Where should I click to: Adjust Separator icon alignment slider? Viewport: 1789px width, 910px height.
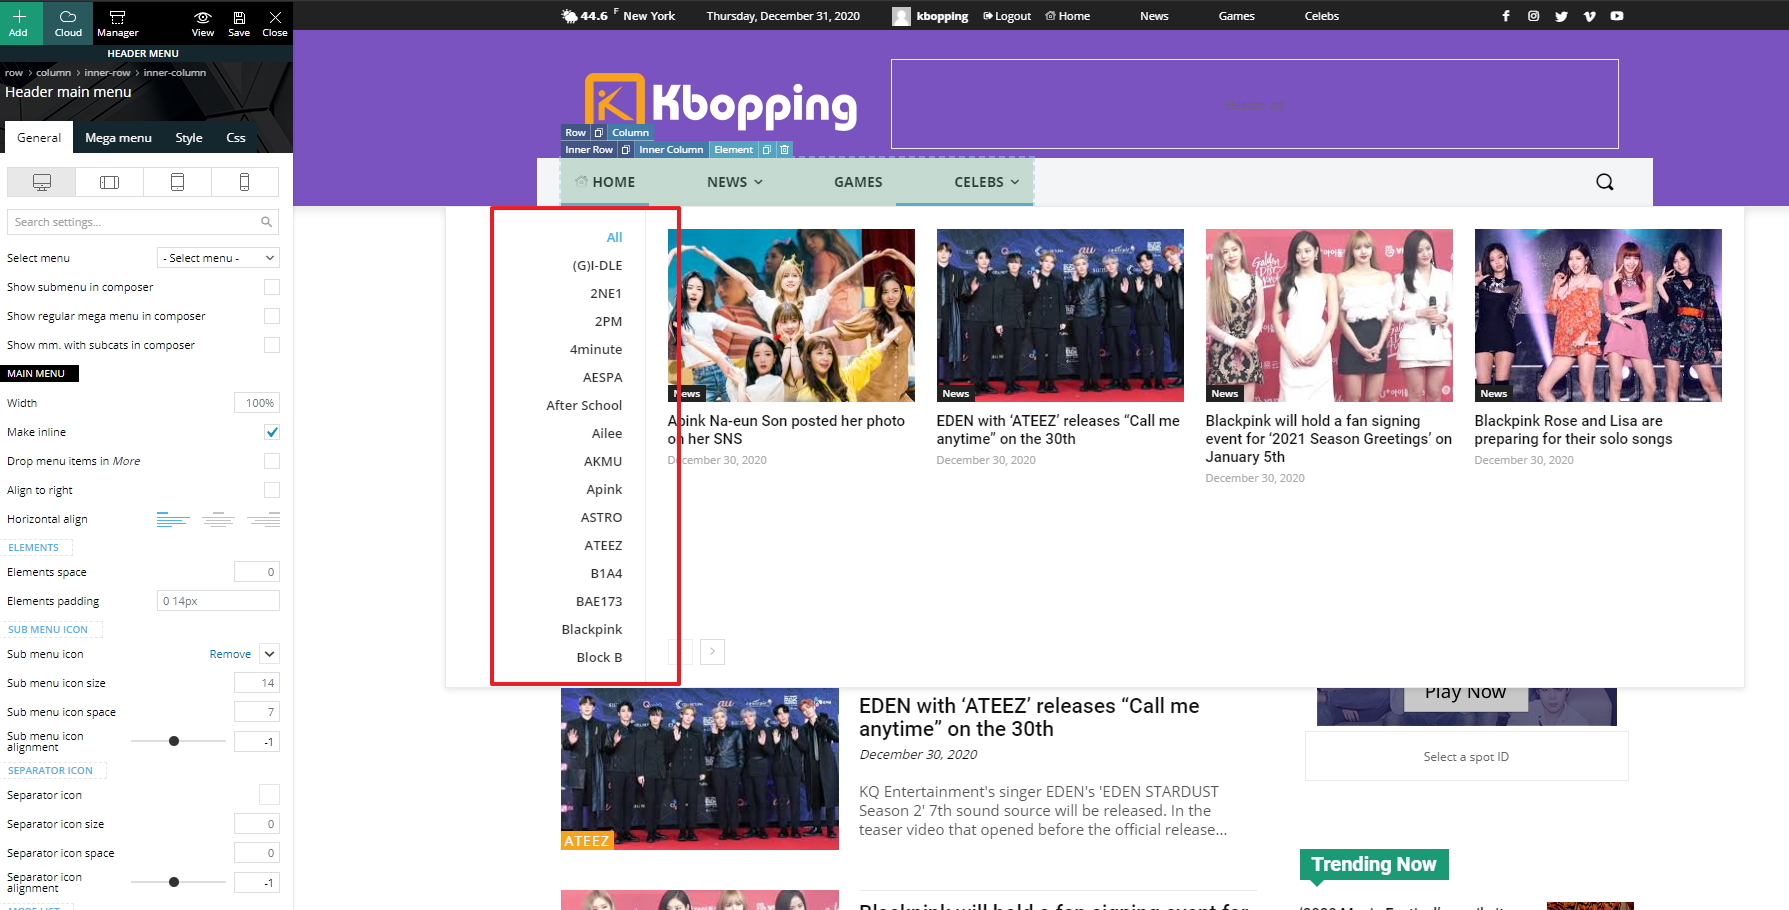[174, 882]
